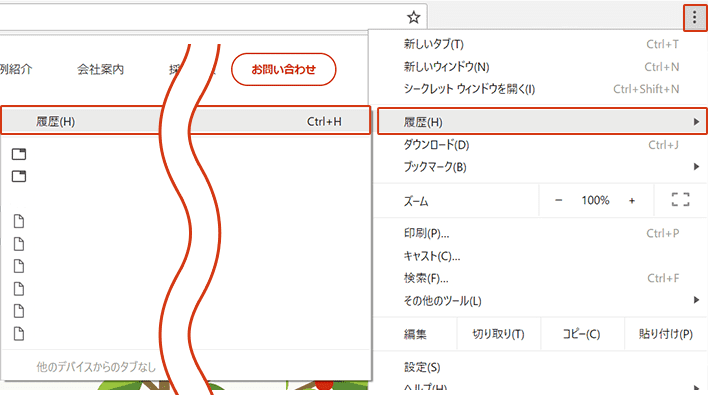The height and width of the screenshot is (395, 708).
Task: Click 貼り付け(P) edit button
Action: pos(666,334)
